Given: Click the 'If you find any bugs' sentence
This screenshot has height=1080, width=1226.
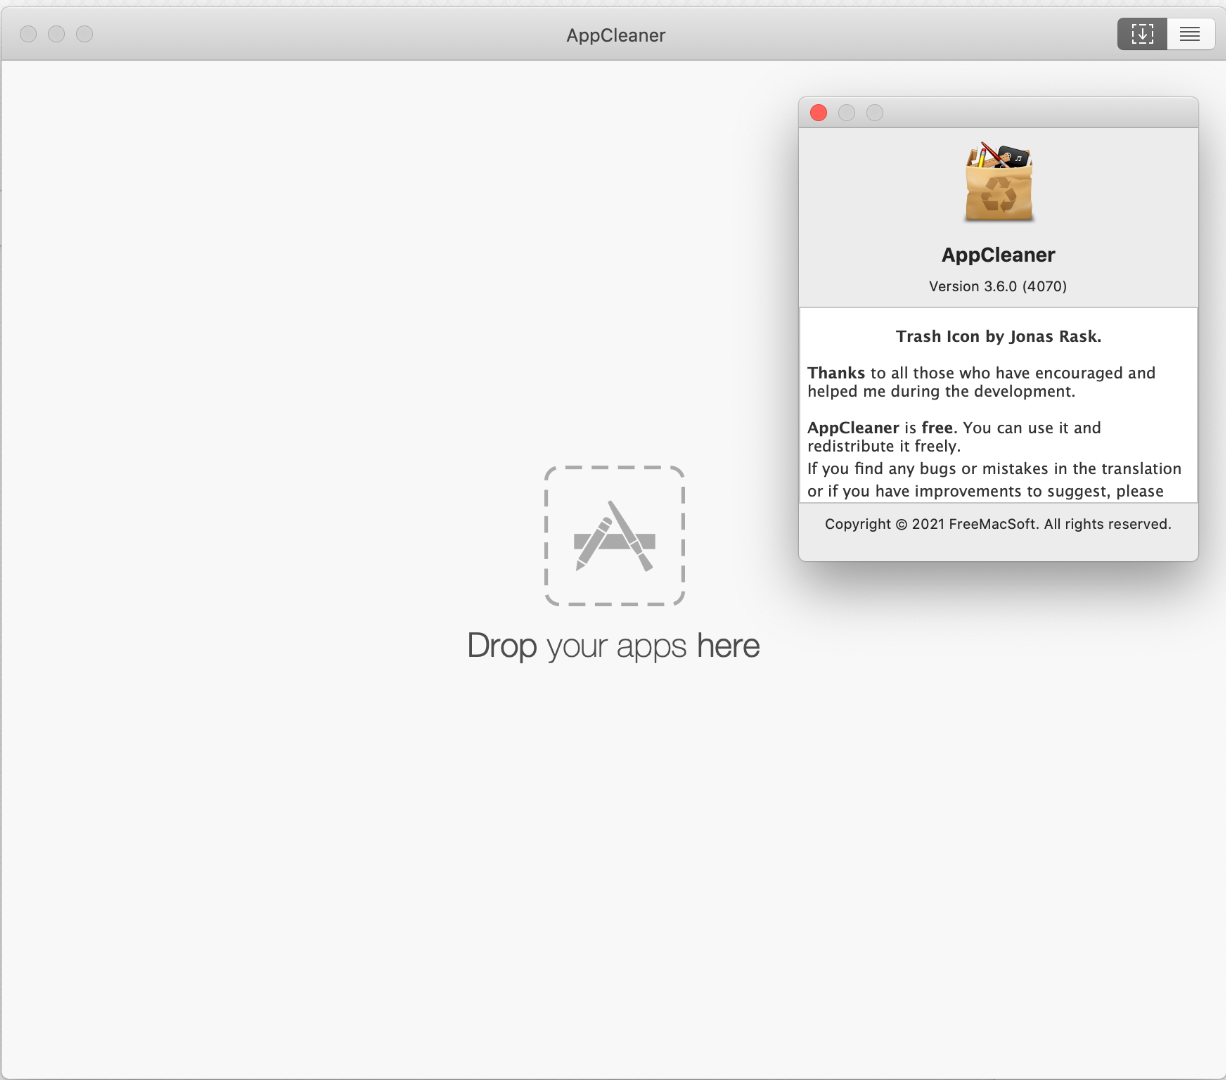Looking at the screenshot, I should pos(994,480).
